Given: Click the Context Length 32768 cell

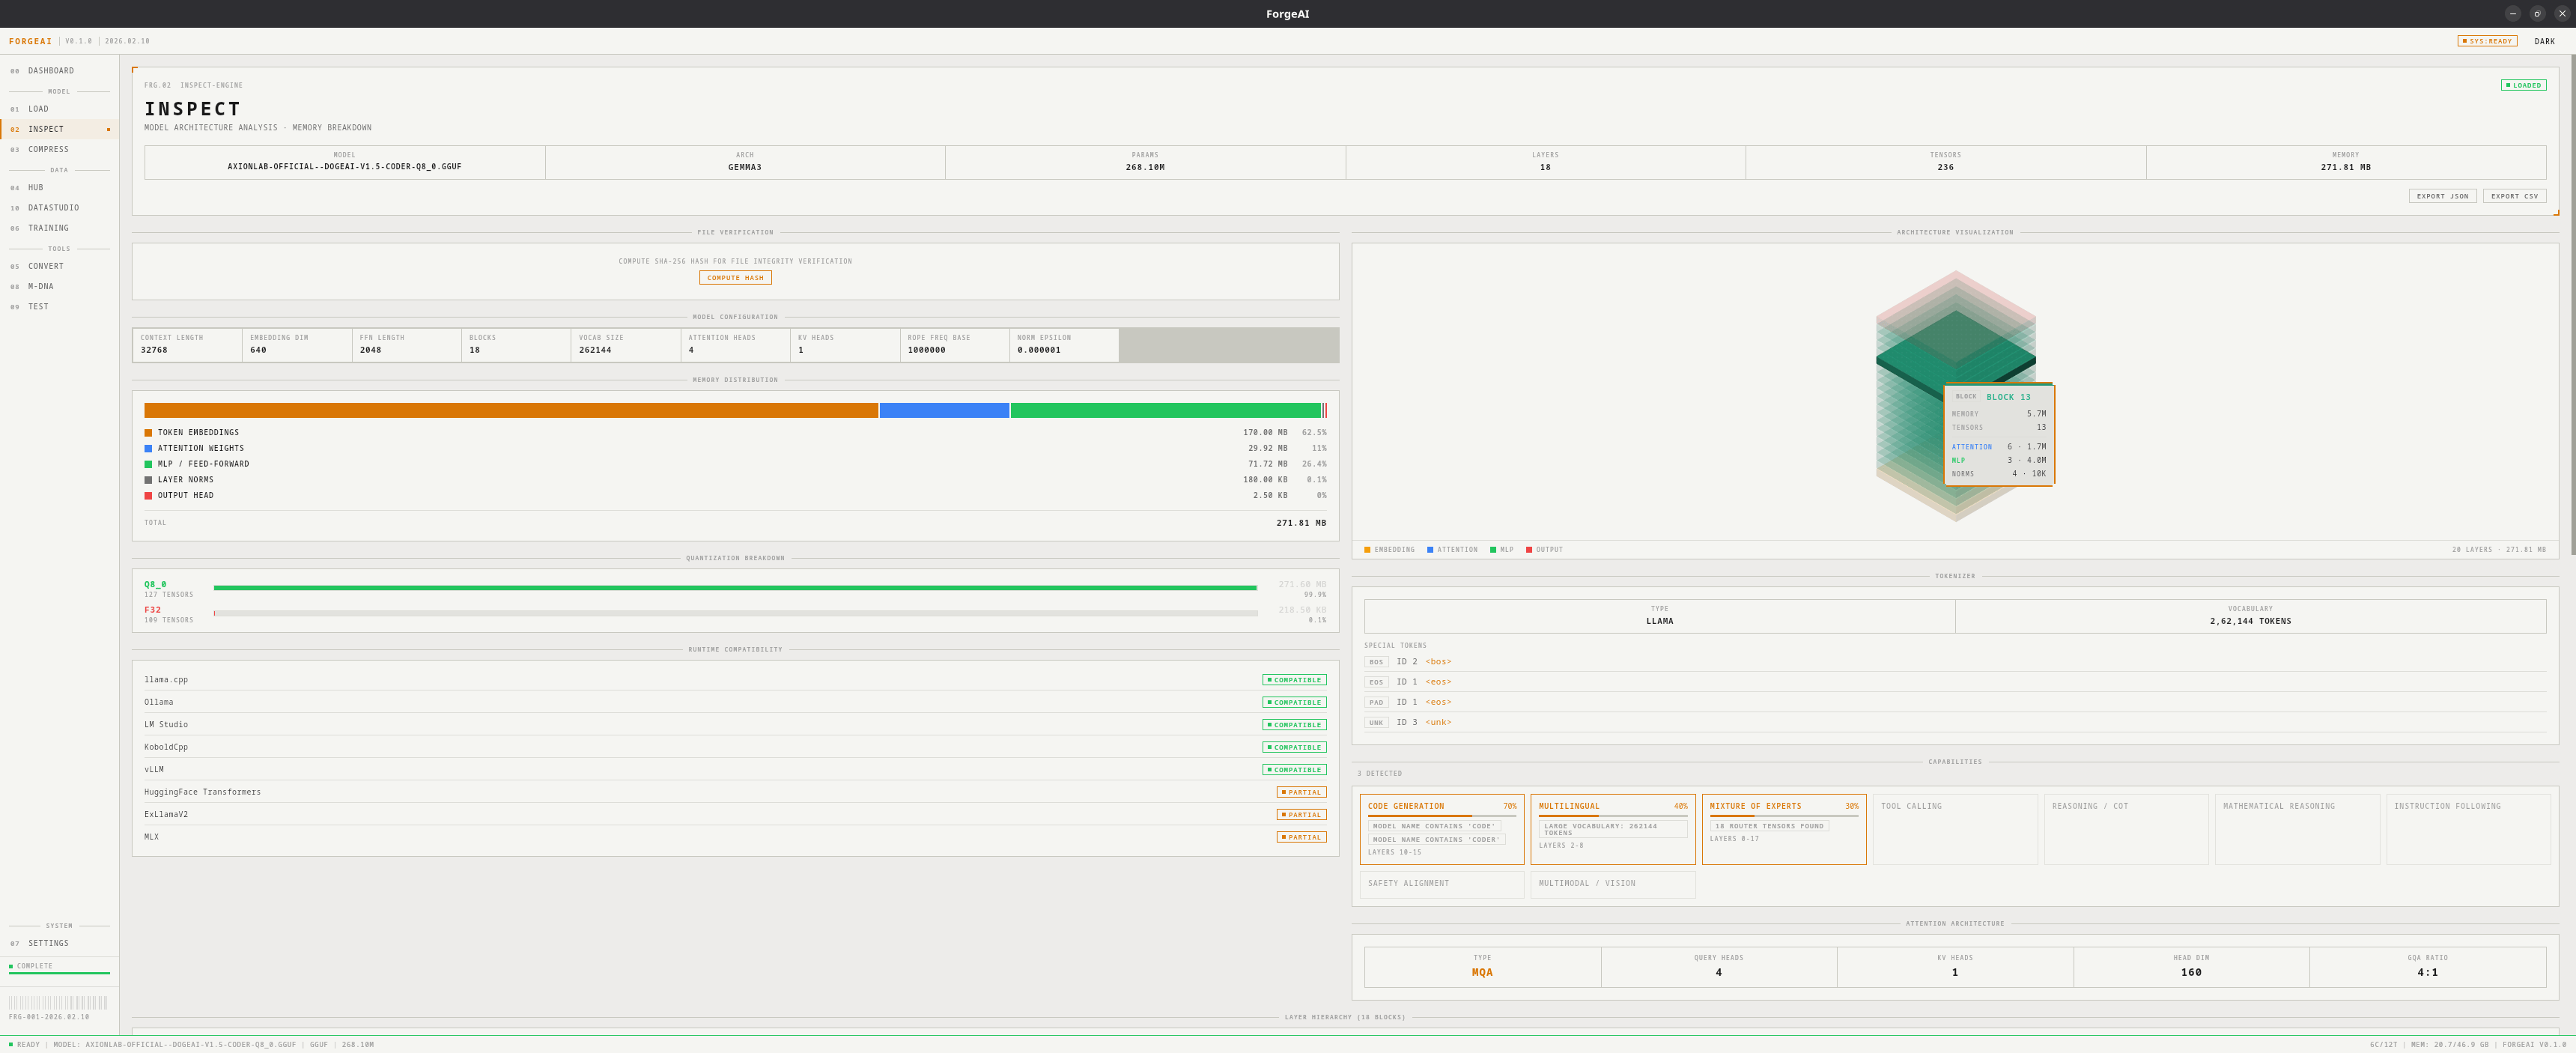Looking at the screenshot, I should click(x=187, y=344).
